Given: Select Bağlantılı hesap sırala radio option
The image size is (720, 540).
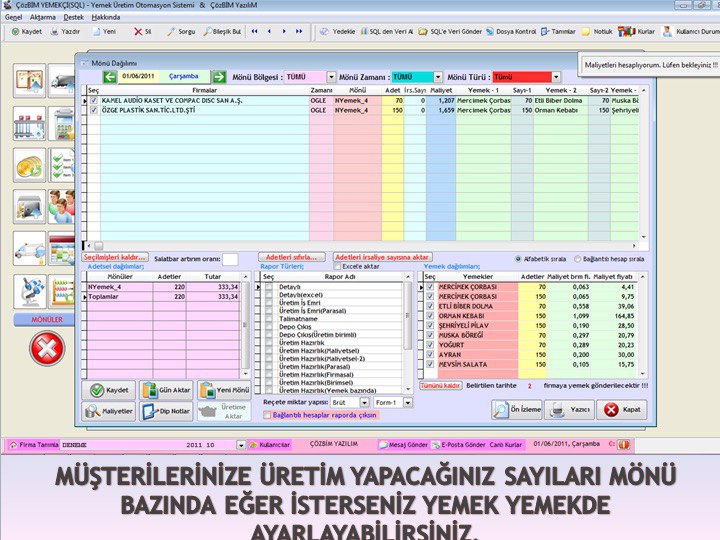Looking at the screenshot, I should (578, 257).
